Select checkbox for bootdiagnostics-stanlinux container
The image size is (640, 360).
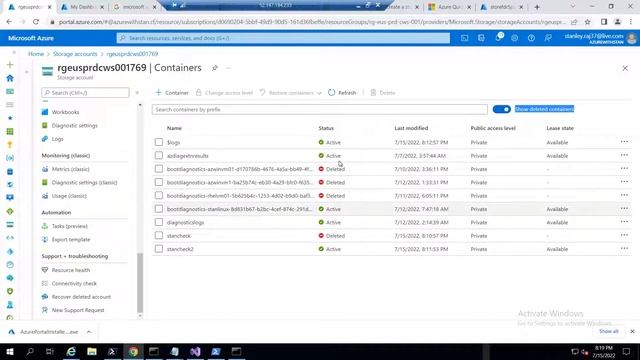[159, 209]
